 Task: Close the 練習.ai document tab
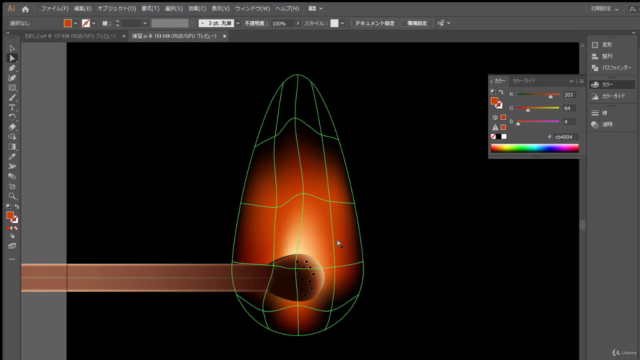click(x=224, y=36)
